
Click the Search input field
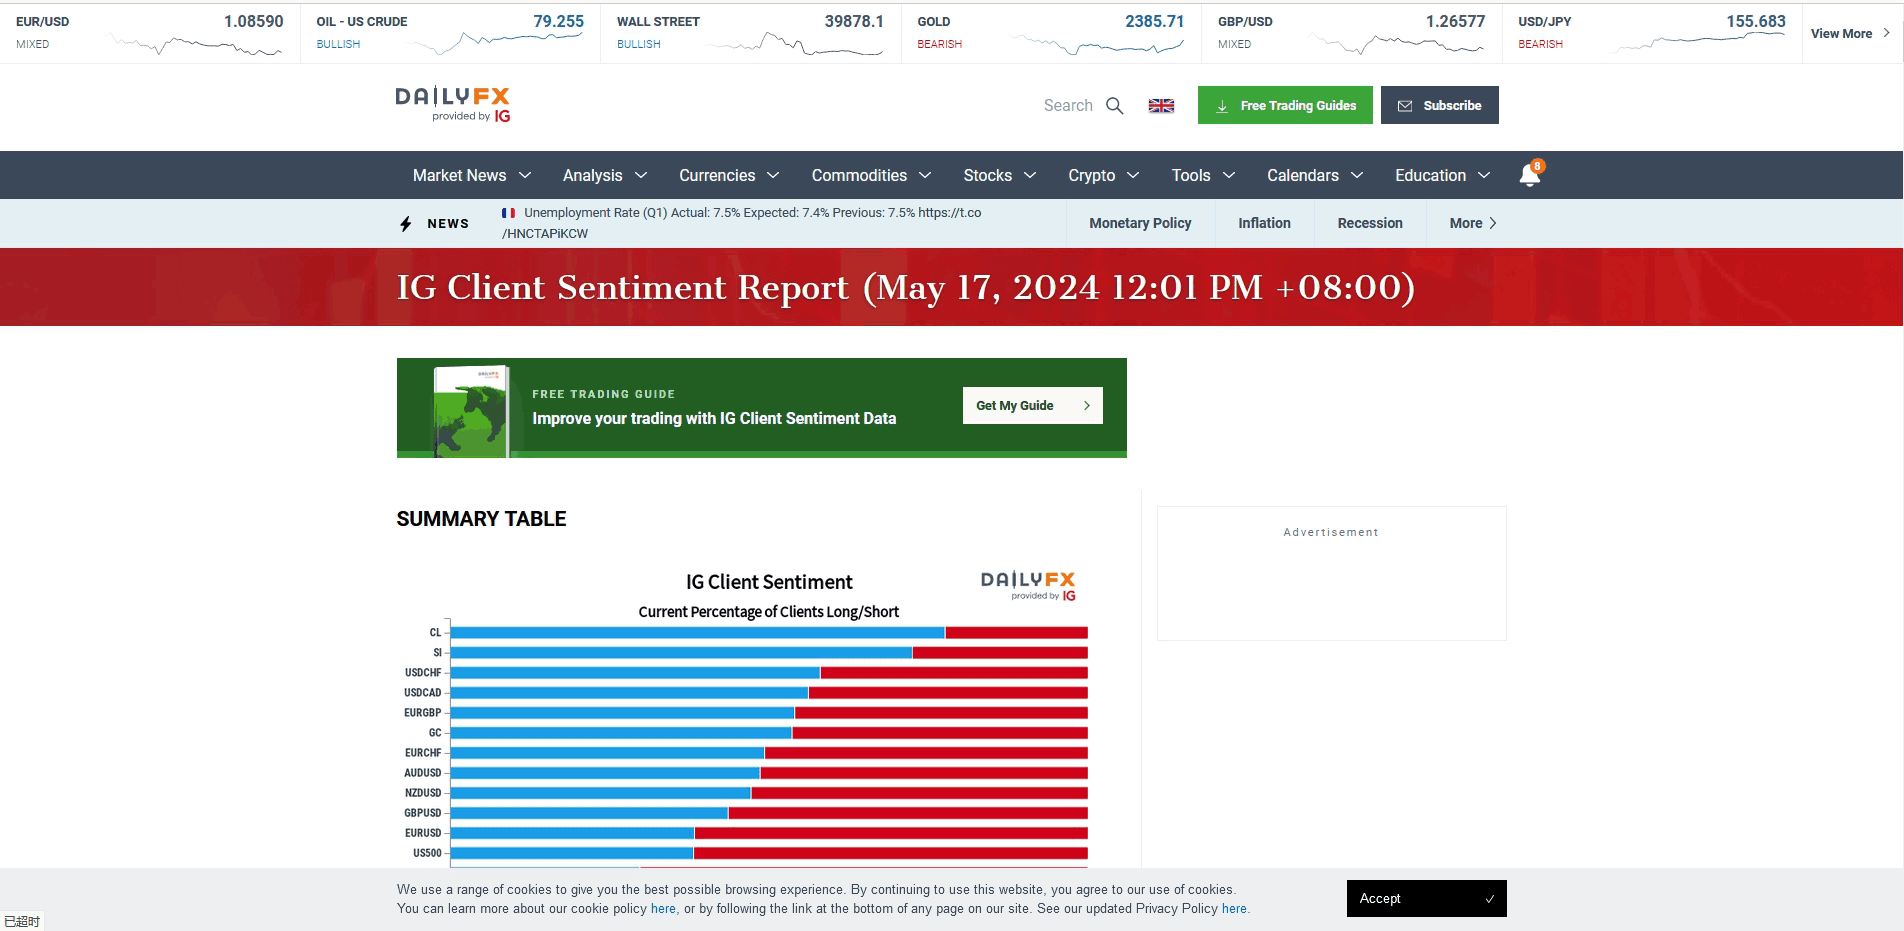pos(1068,105)
